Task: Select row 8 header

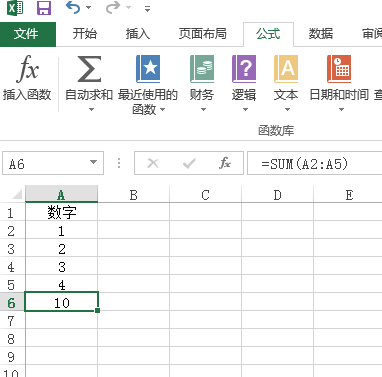Action: pos(12,338)
